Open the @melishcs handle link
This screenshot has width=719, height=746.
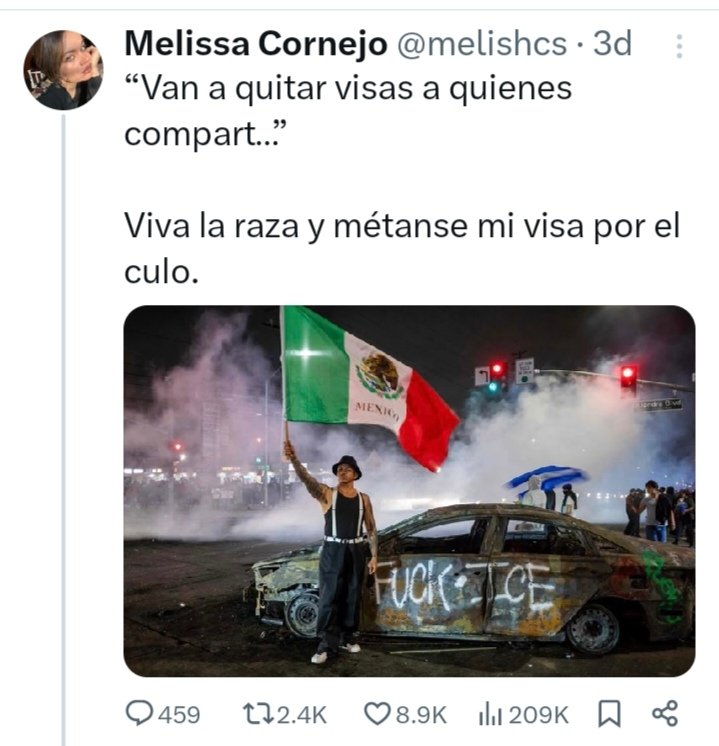point(482,43)
